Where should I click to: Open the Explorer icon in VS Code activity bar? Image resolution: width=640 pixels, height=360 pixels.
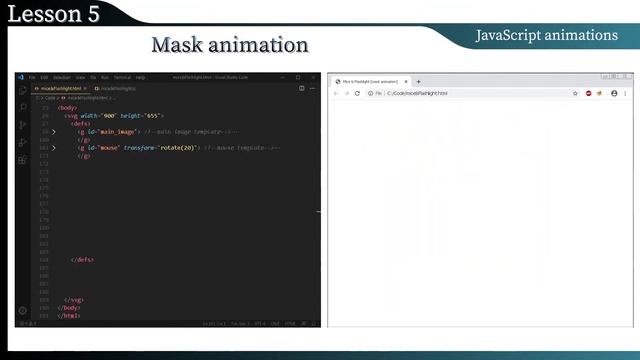23,90
